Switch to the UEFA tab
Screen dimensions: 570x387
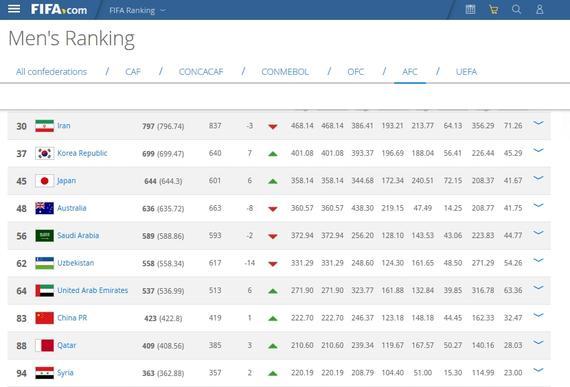click(x=466, y=72)
